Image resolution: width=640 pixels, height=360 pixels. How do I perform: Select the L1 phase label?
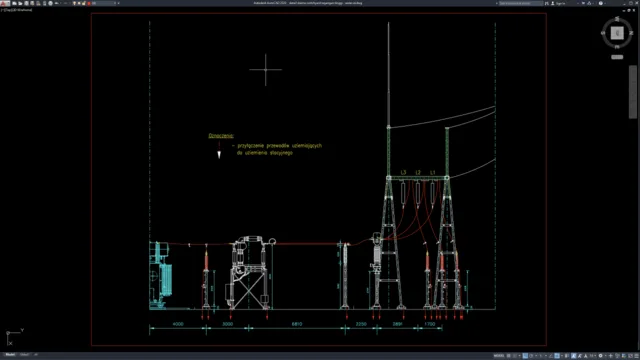(x=433, y=173)
